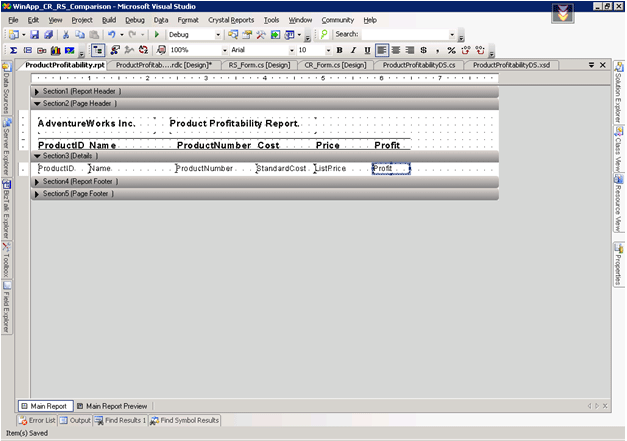Open the Server Explorer side panel
Image resolution: width=627 pixels, height=441 pixels.
point(7,147)
